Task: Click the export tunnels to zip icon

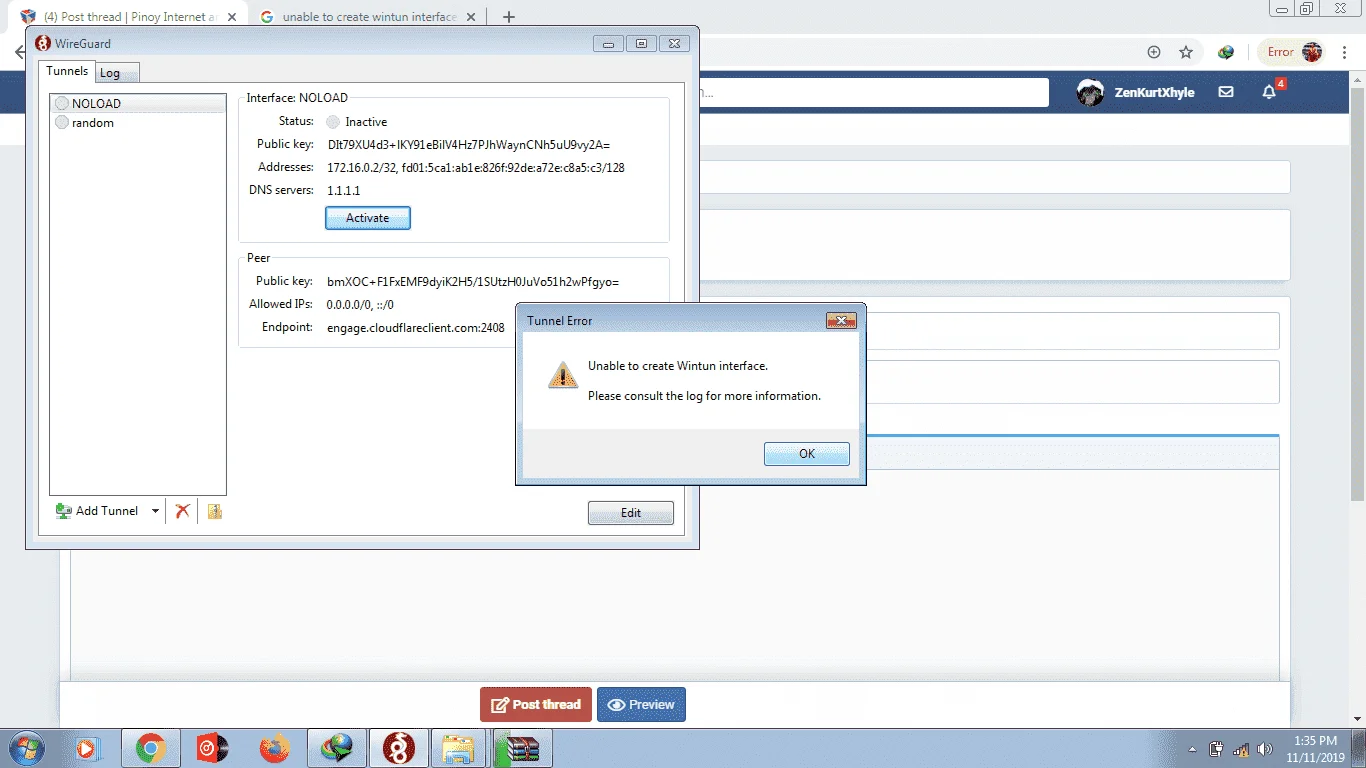Action: tap(214, 511)
